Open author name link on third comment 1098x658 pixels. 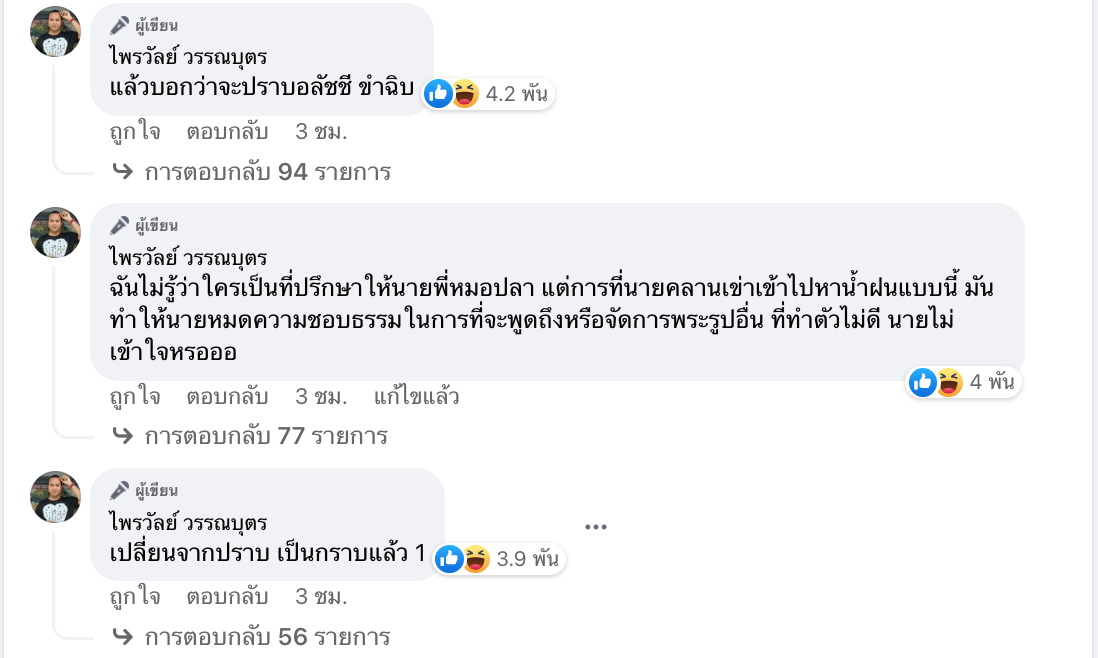coord(189,521)
